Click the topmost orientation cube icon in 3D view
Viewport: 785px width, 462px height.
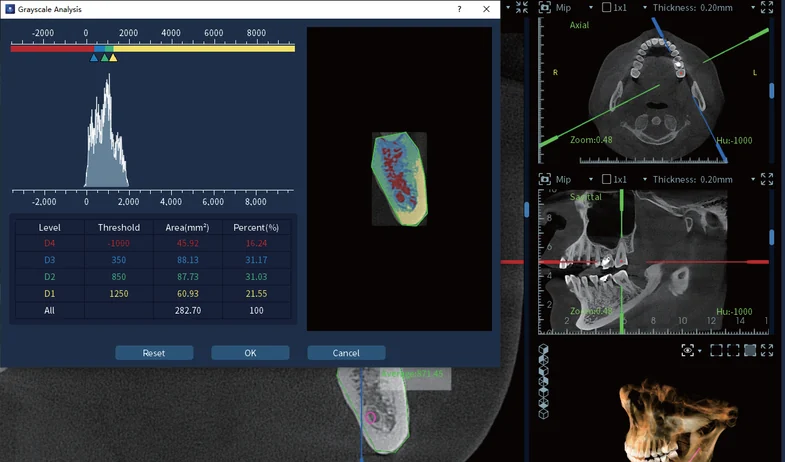click(544, 349)
